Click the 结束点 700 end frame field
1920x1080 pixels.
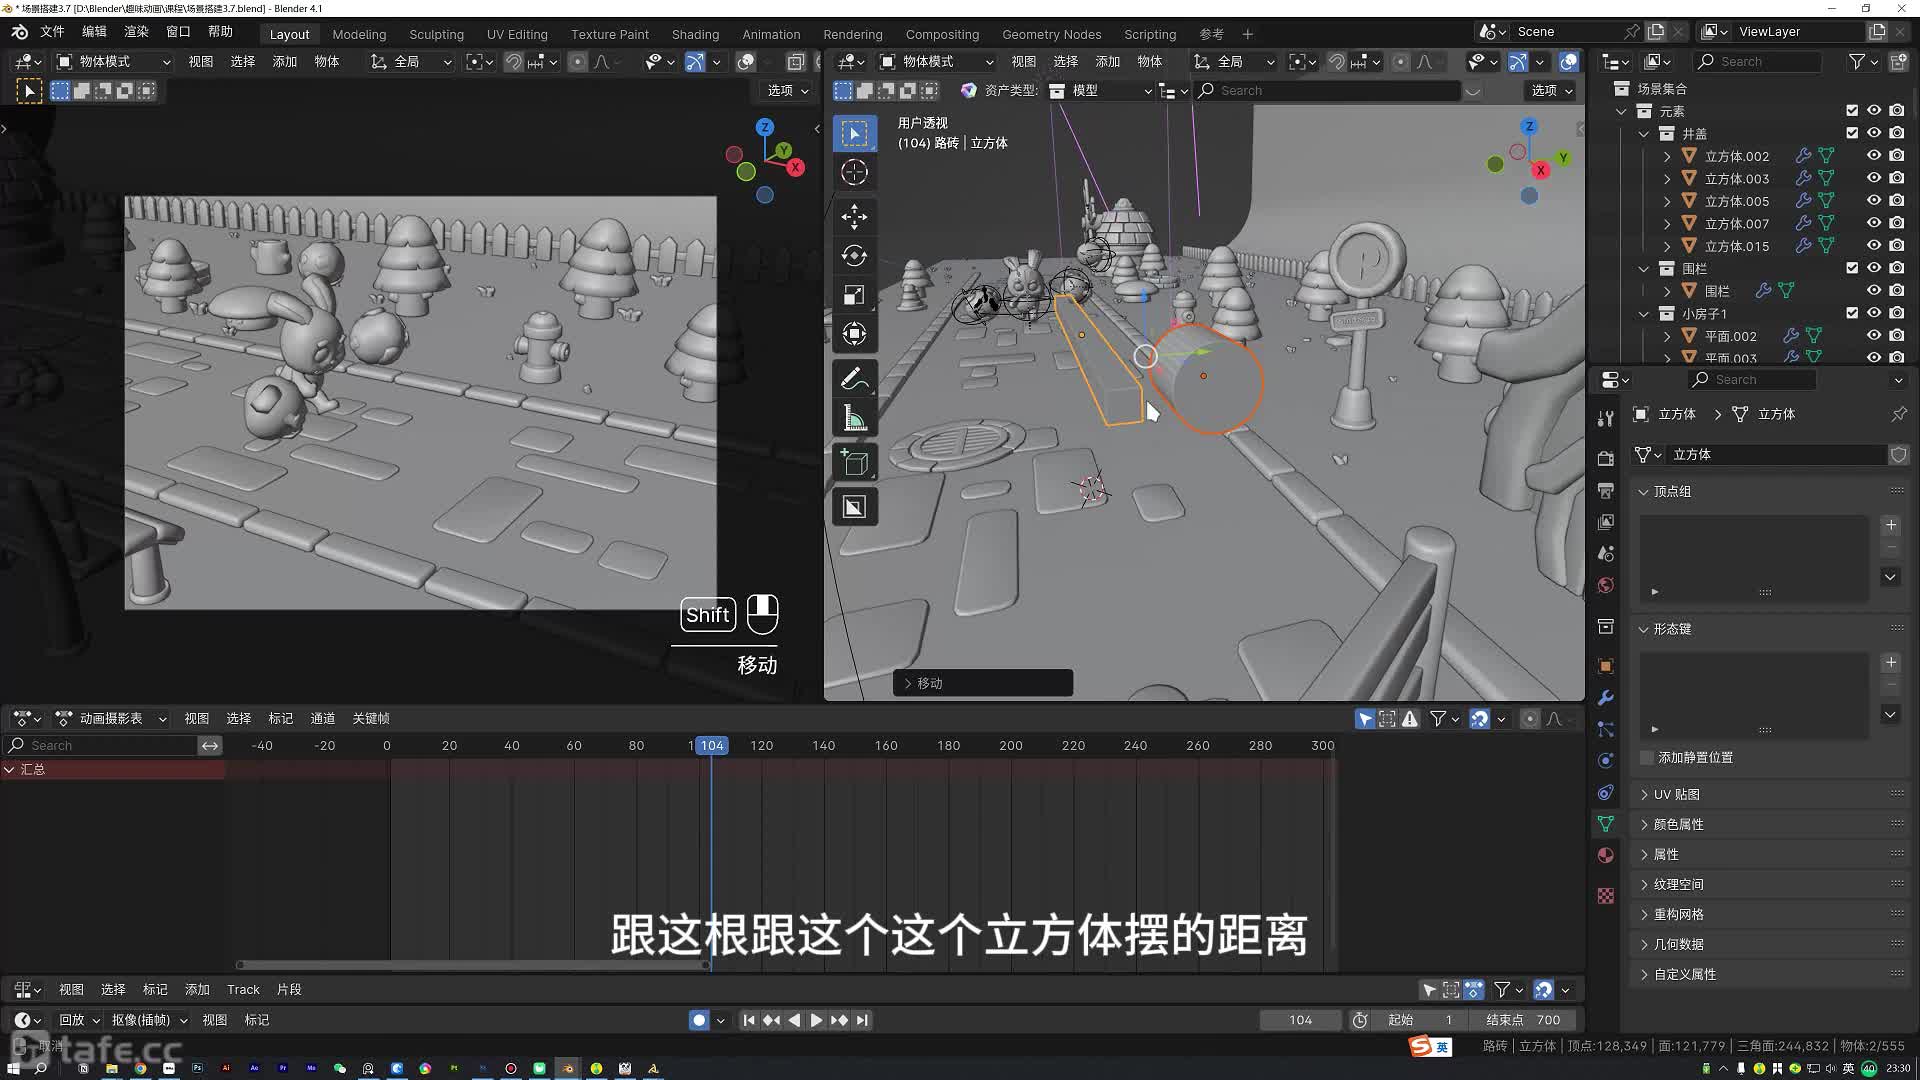[1523, 1020]
